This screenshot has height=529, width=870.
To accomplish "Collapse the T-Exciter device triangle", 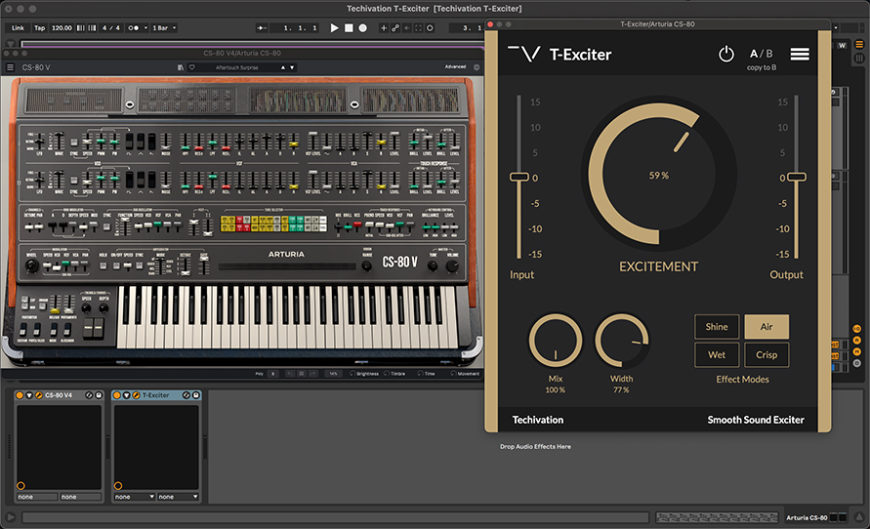I will coord(127,395).
